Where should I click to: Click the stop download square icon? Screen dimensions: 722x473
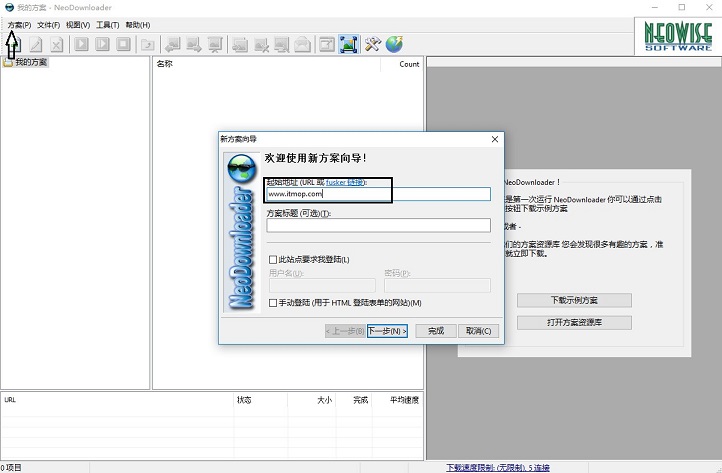click(x=123, y=44)
